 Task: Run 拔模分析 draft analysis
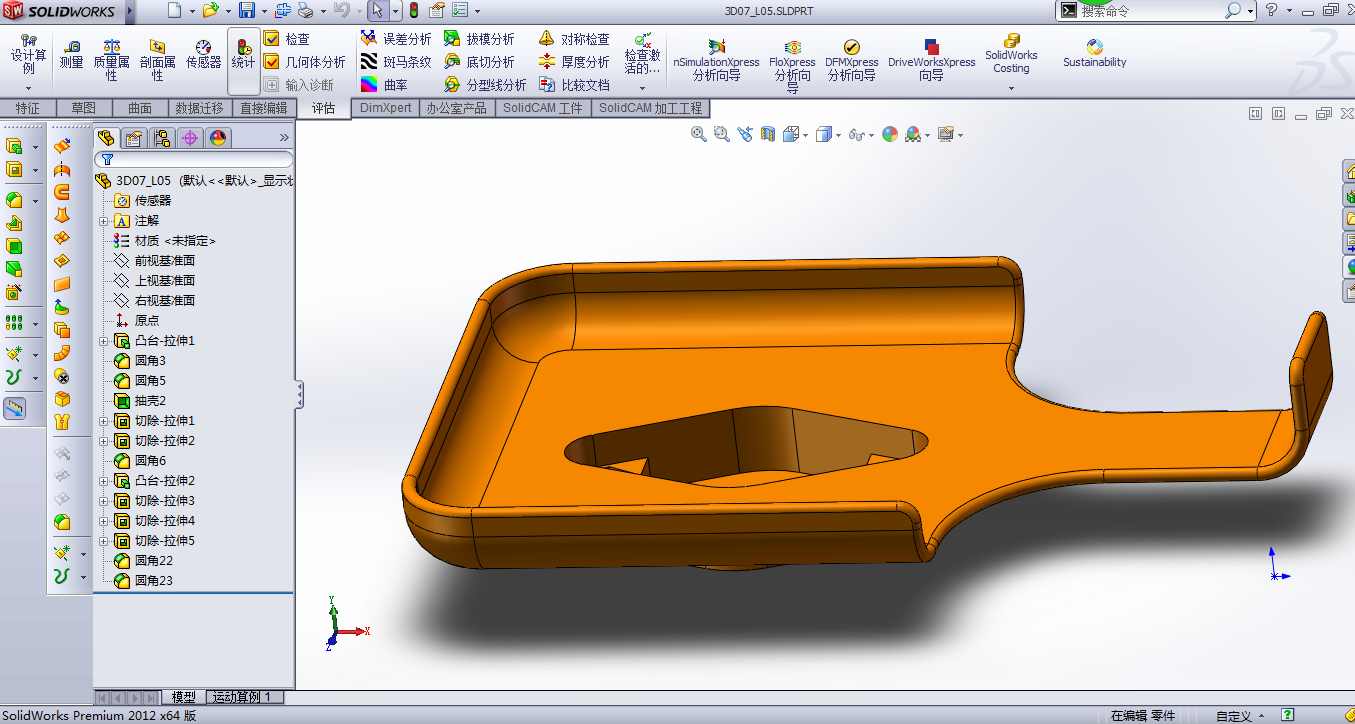tap(479, 39)
